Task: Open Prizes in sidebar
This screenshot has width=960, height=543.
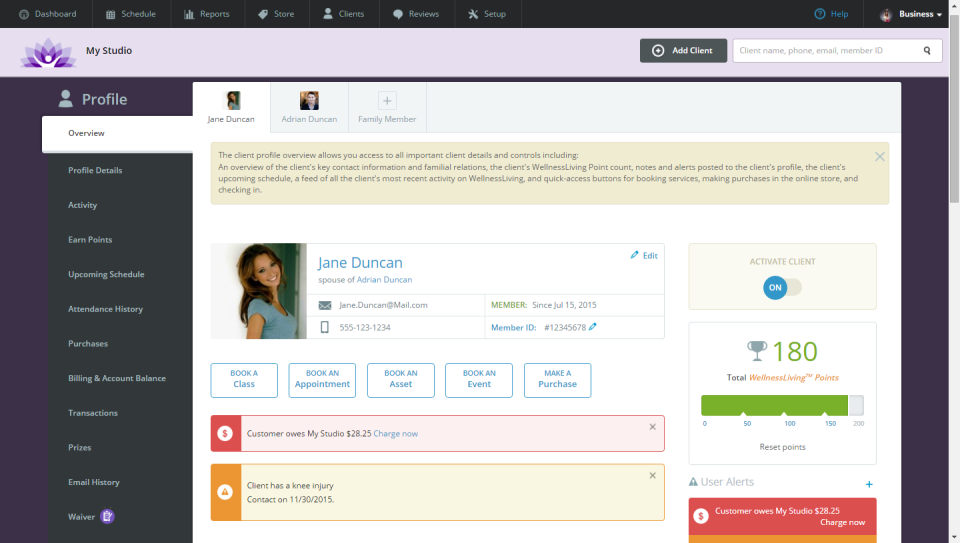Action: pos(80,448)
